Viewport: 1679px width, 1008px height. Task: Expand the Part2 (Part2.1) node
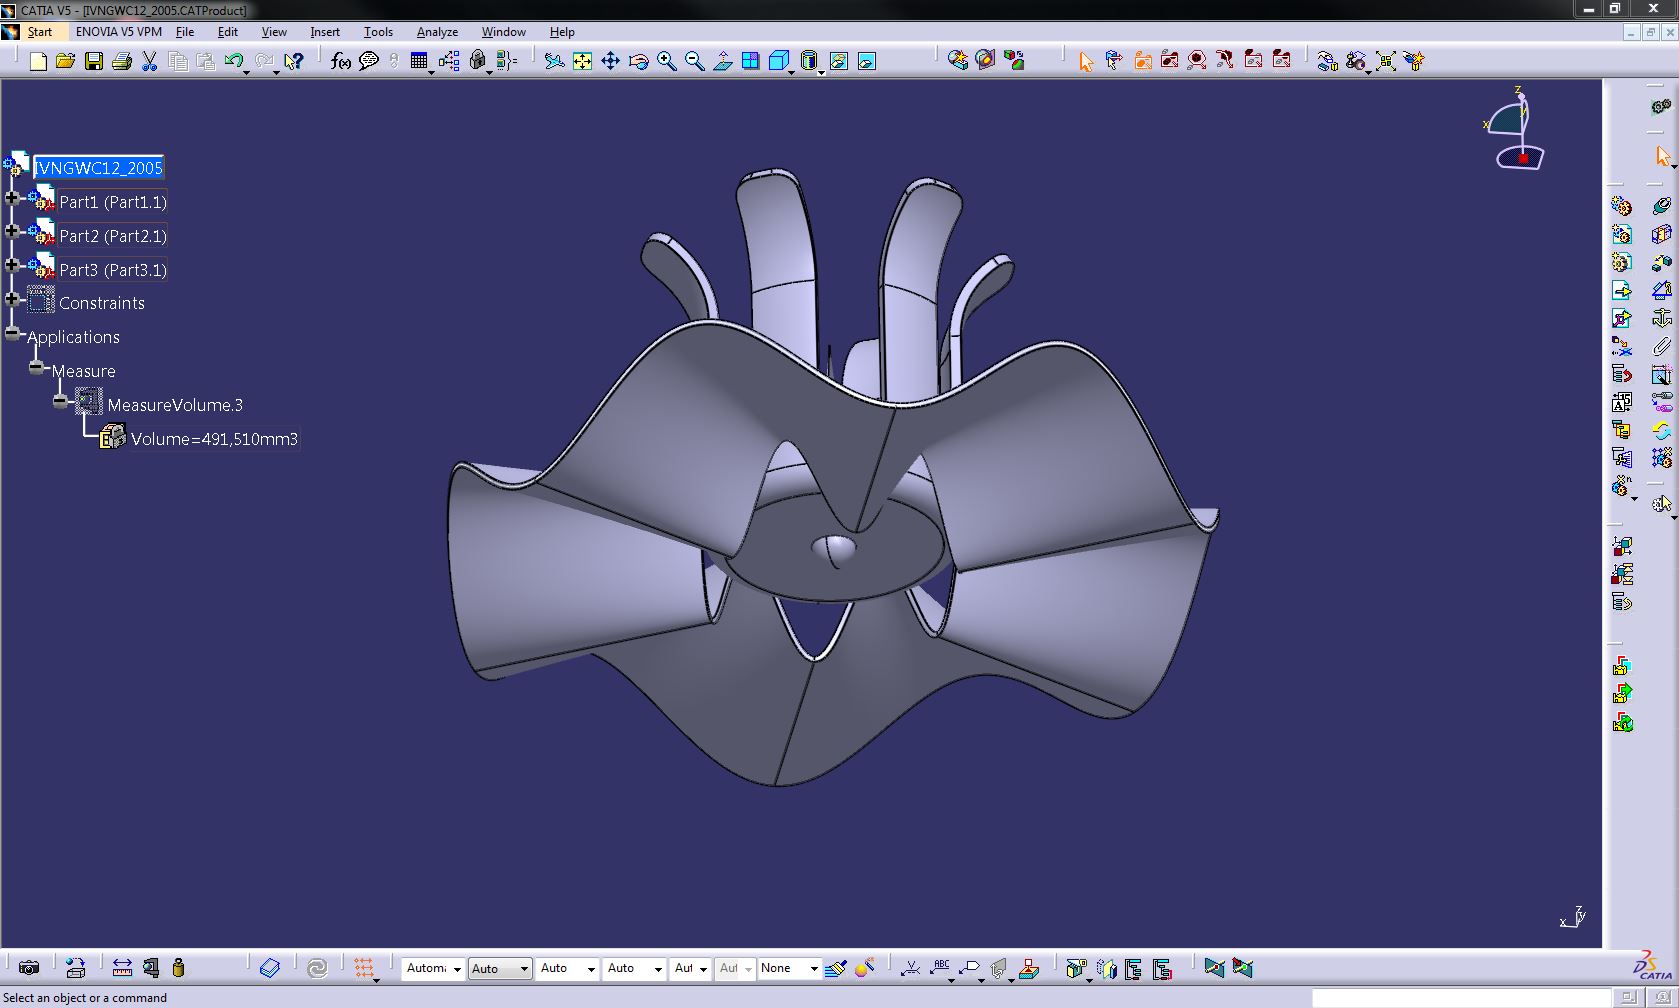[x=12, y=232]
